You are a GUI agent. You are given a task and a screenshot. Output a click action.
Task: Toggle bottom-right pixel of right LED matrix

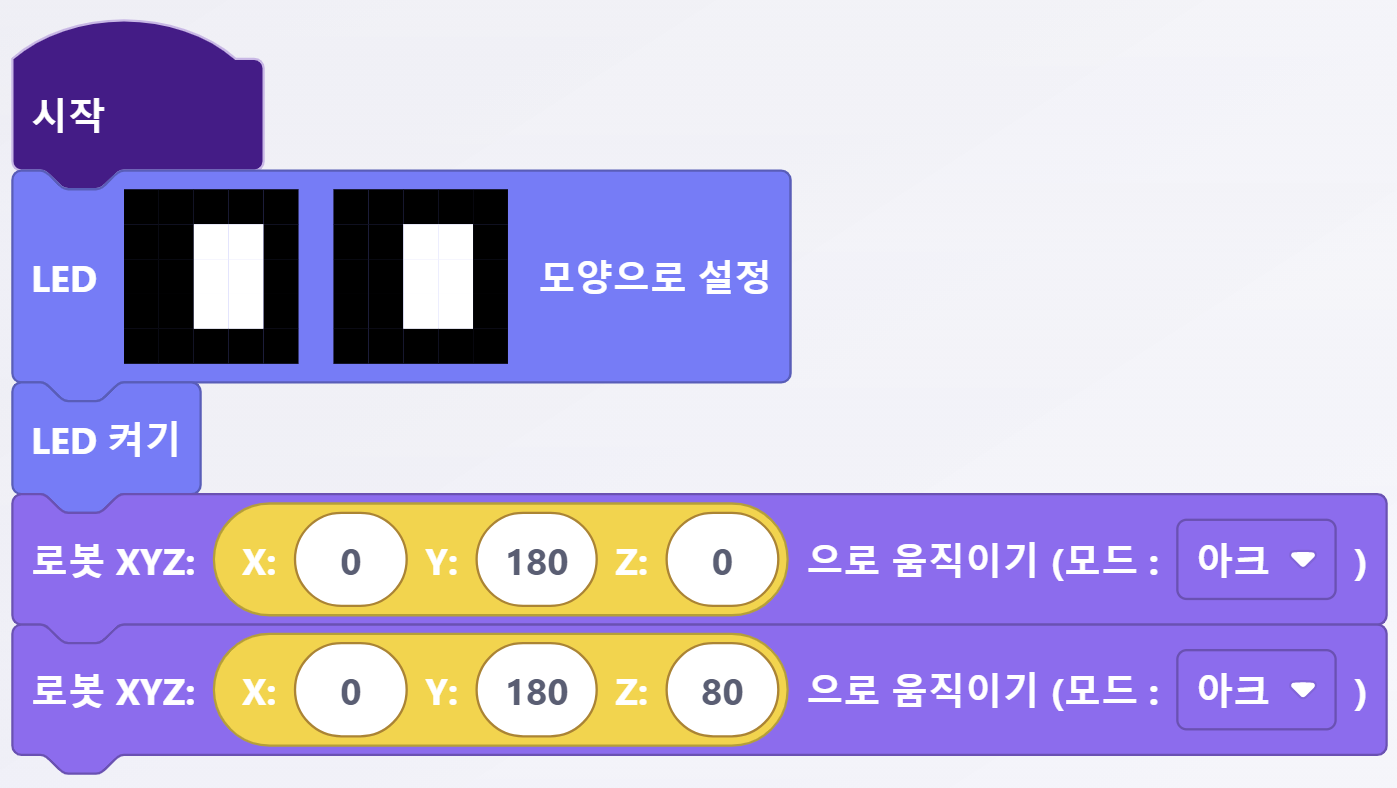490,346
